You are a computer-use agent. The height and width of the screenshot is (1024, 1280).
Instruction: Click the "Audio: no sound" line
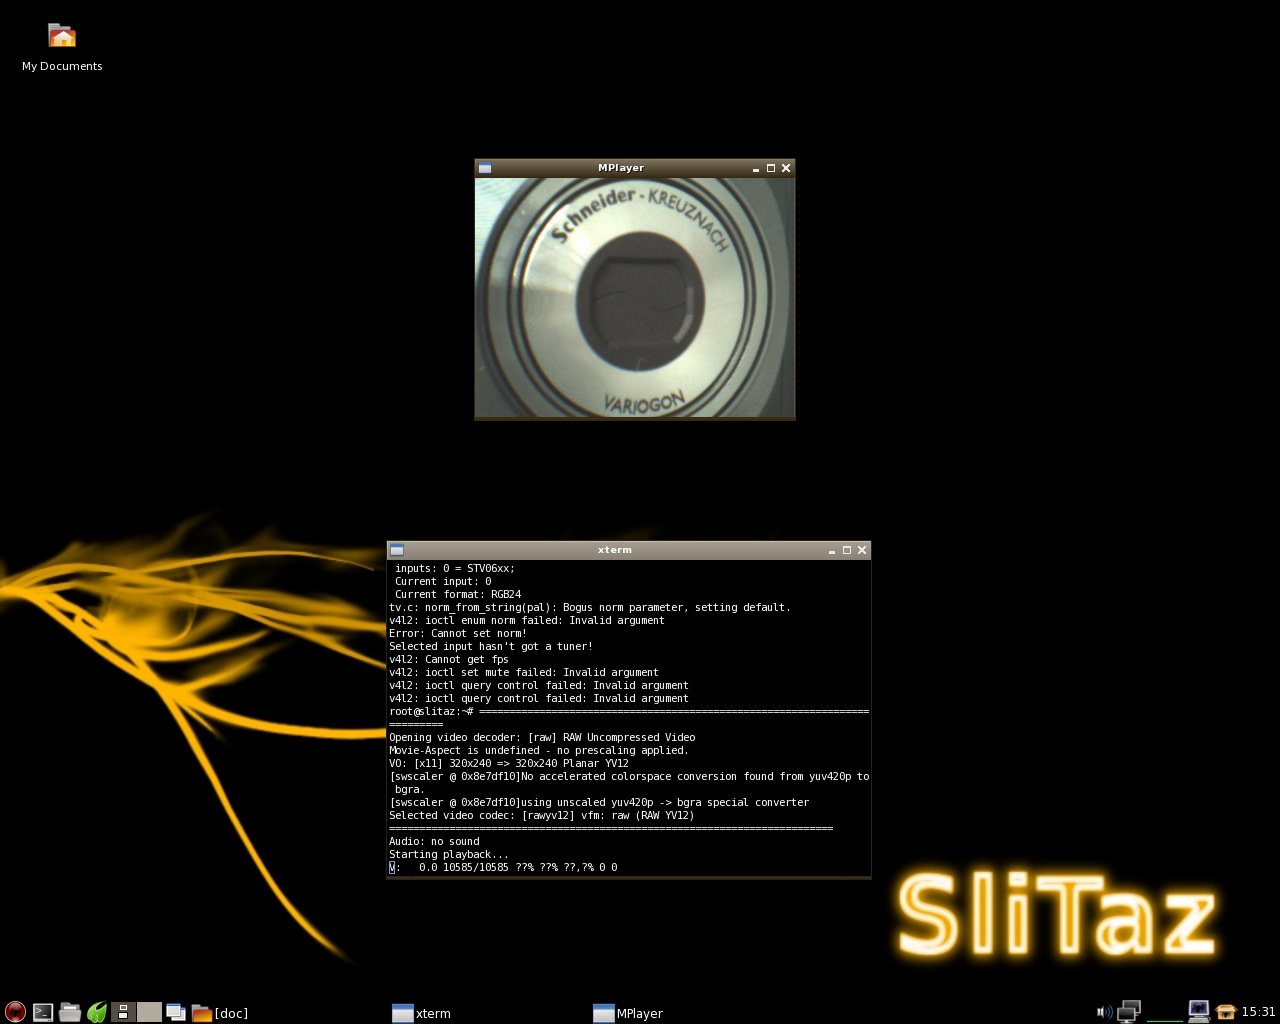(x=434, y=841)
